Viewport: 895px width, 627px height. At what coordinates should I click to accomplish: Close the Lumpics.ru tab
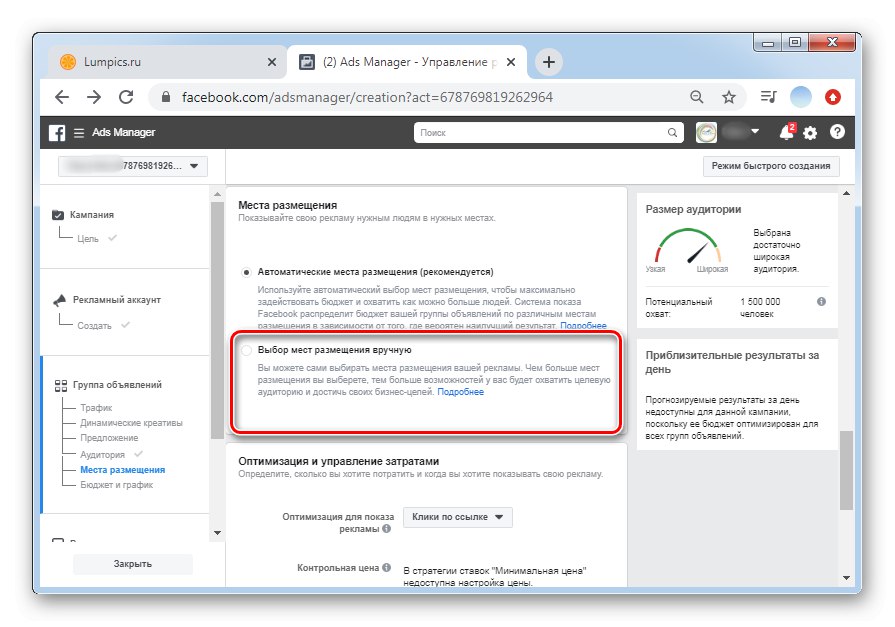[272, 62]
